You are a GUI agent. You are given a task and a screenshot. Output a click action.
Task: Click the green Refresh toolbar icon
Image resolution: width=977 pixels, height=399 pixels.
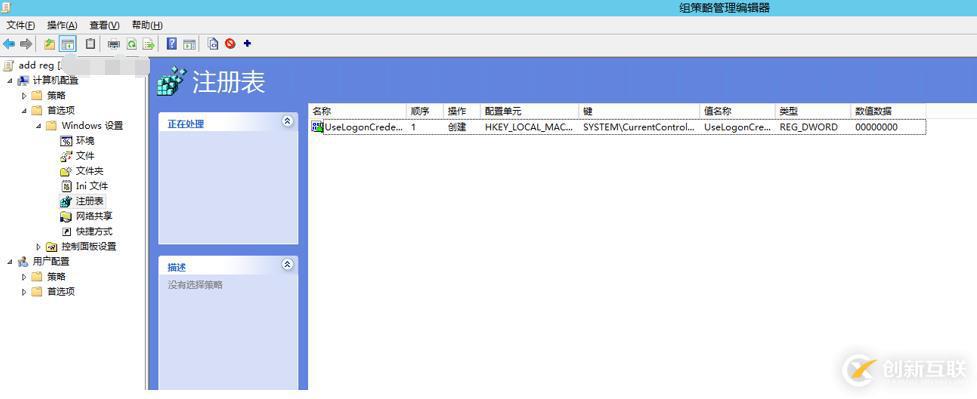[x=131, y=44]
